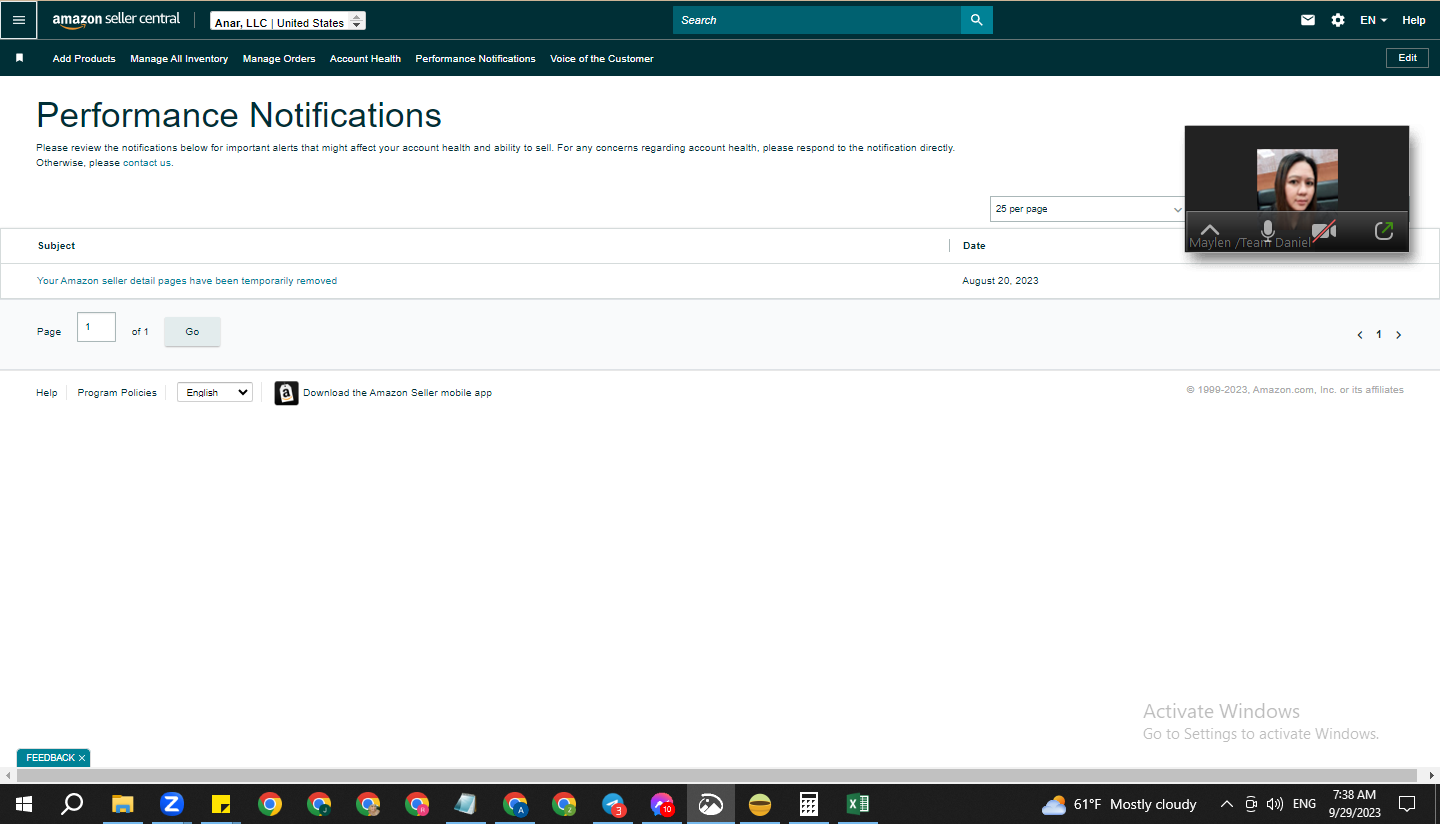
Task: Open Windows taskbar search
Action: click(72, 804)
